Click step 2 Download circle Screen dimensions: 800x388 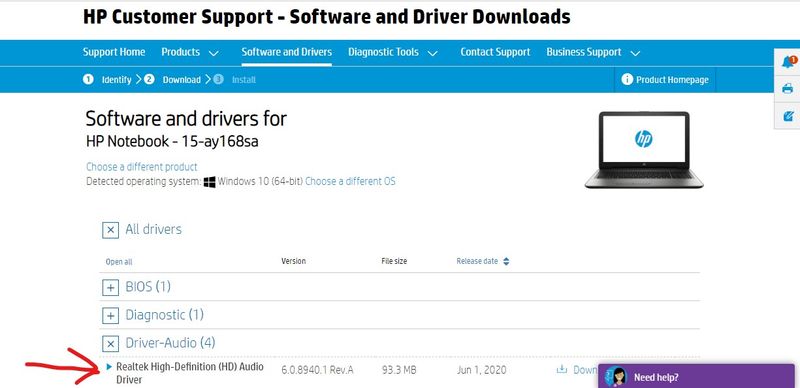149,80
